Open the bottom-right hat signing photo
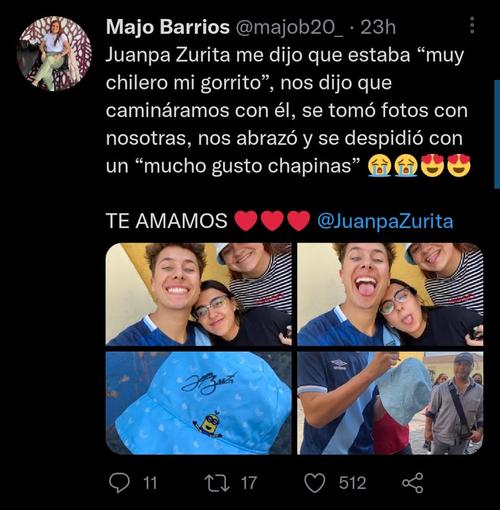The height and width of the screenshot is (510, 500). point(390,403)
